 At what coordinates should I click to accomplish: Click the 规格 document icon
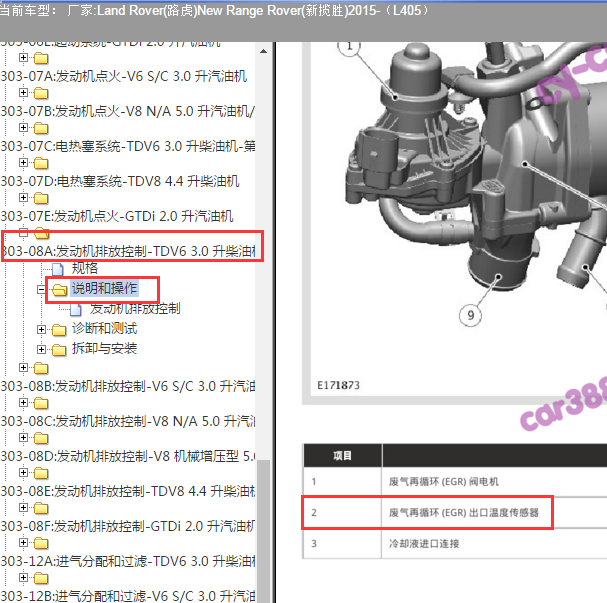[x=58, y=269]
